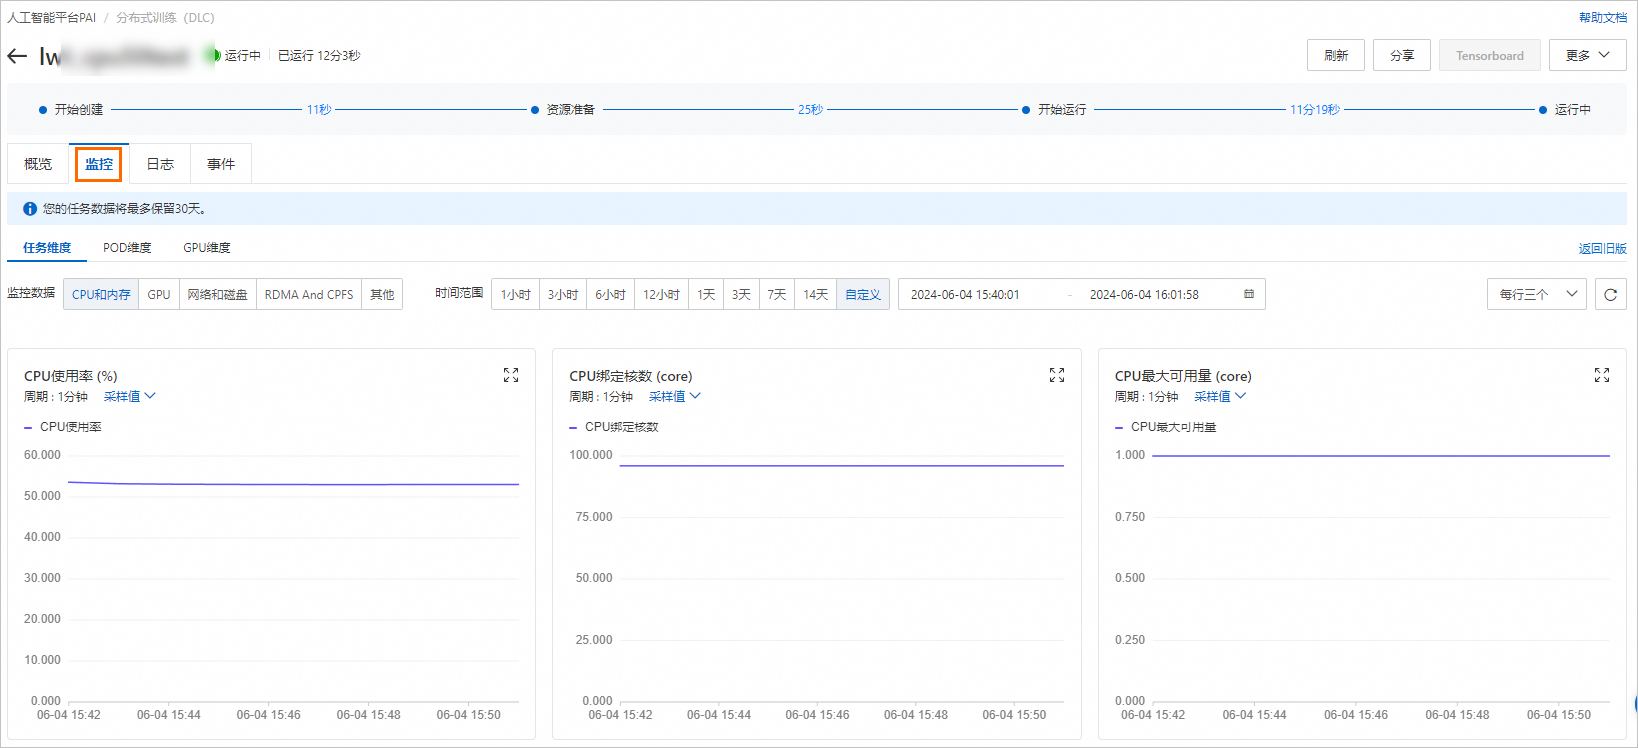This screenshot has width=1638, height=748.
Task: Open 采样值 dropdown in CPU最大可用量 chart
Action: 1220,396
